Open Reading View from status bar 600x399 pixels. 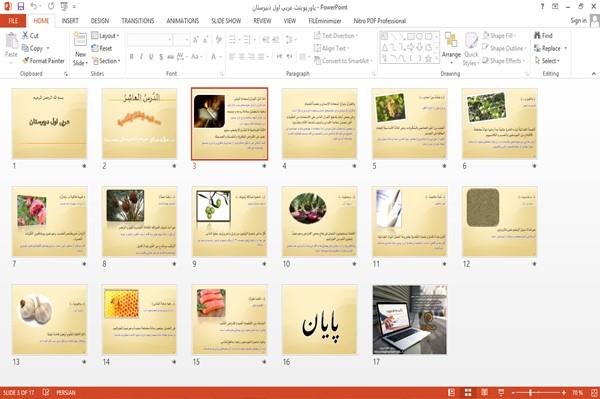(x=484, y=392)
